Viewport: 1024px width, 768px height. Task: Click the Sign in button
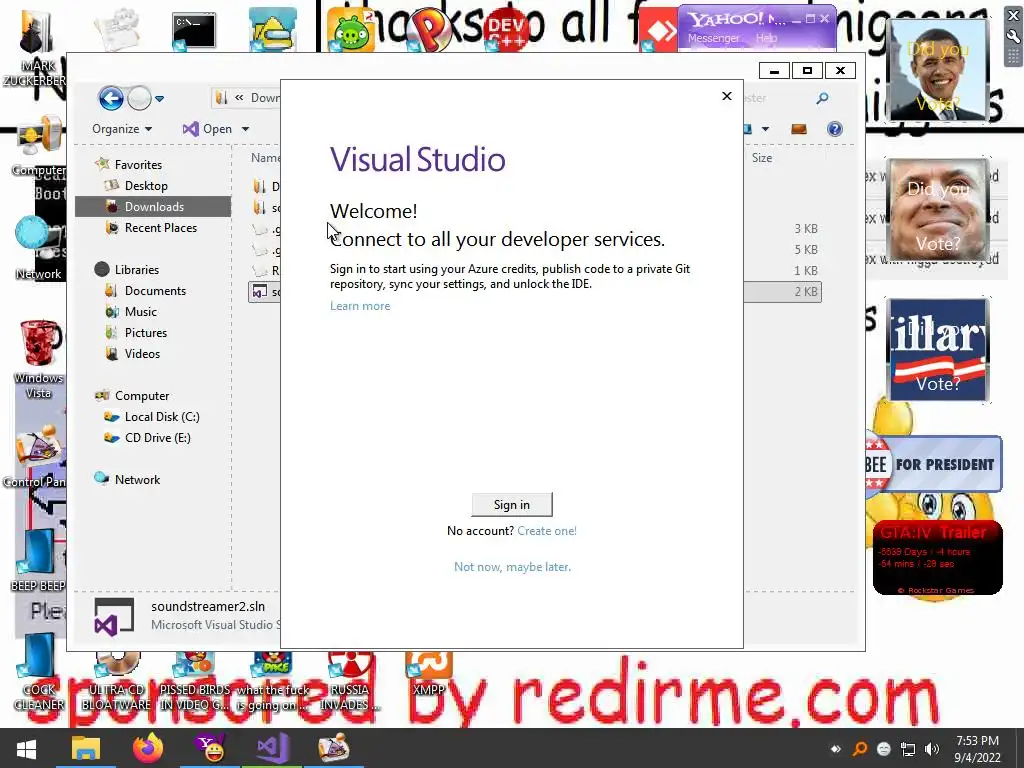click(511, 504)
